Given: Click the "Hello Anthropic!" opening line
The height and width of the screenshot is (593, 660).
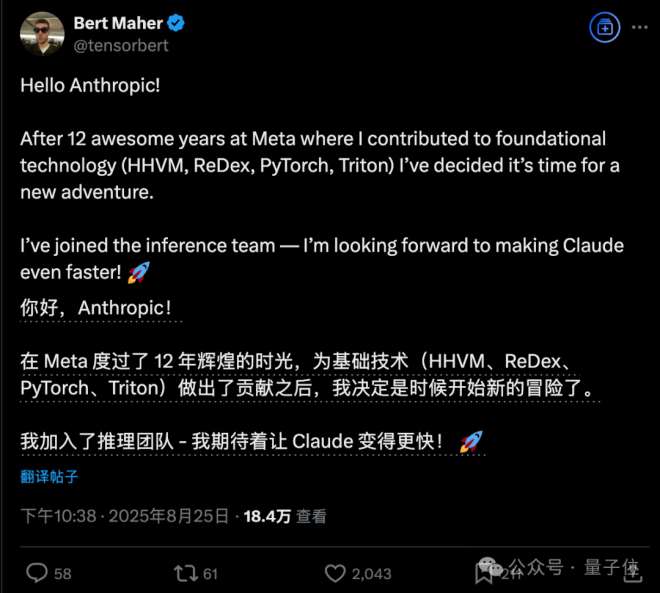Looking at the screenshot, I should point(90,85).
